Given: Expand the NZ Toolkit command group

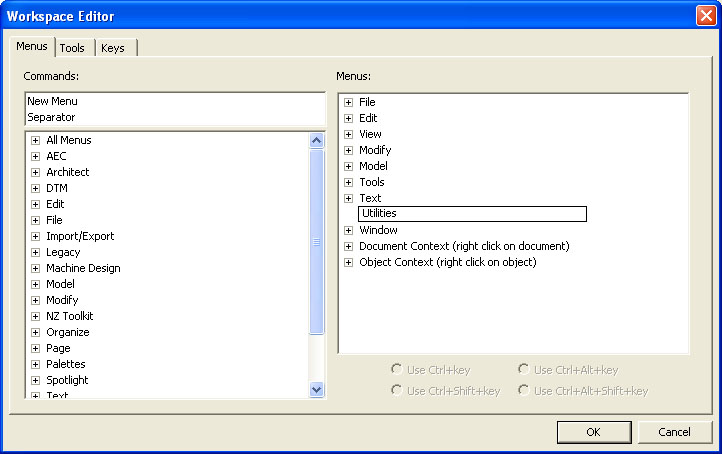Looking at the screenshot, I should point(35,316).
